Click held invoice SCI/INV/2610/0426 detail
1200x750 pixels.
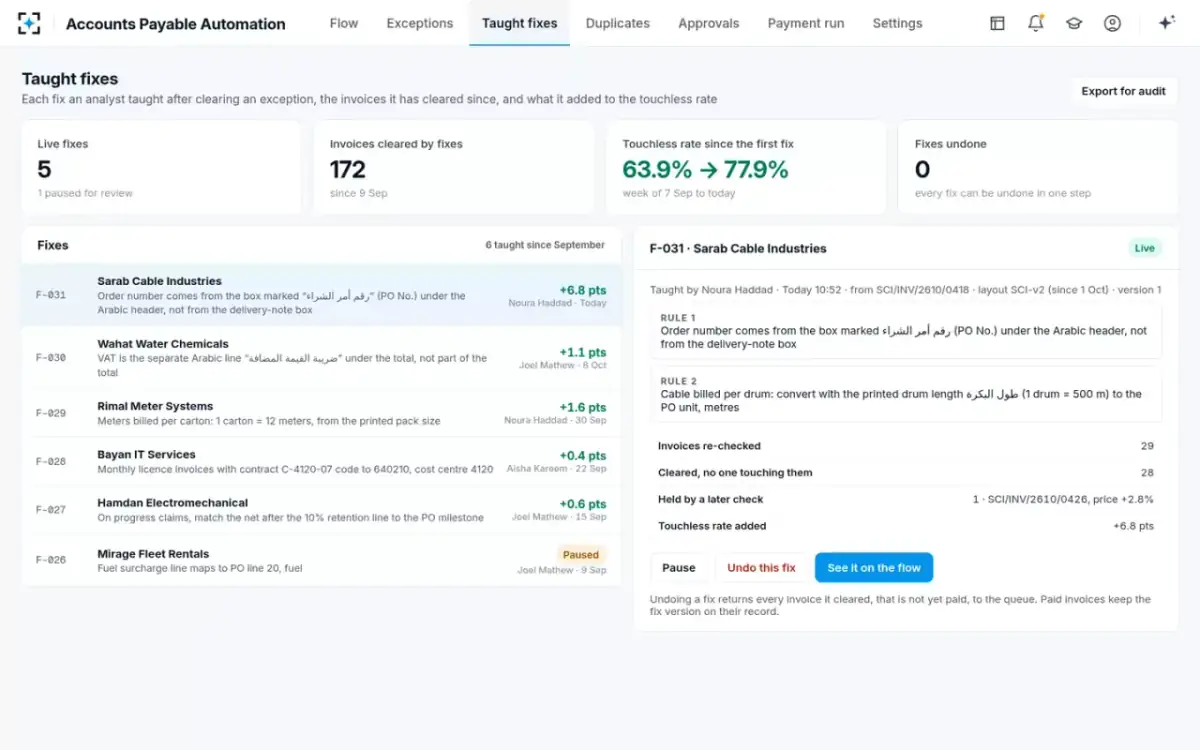pyautogui.click(x=1063, y=499)
